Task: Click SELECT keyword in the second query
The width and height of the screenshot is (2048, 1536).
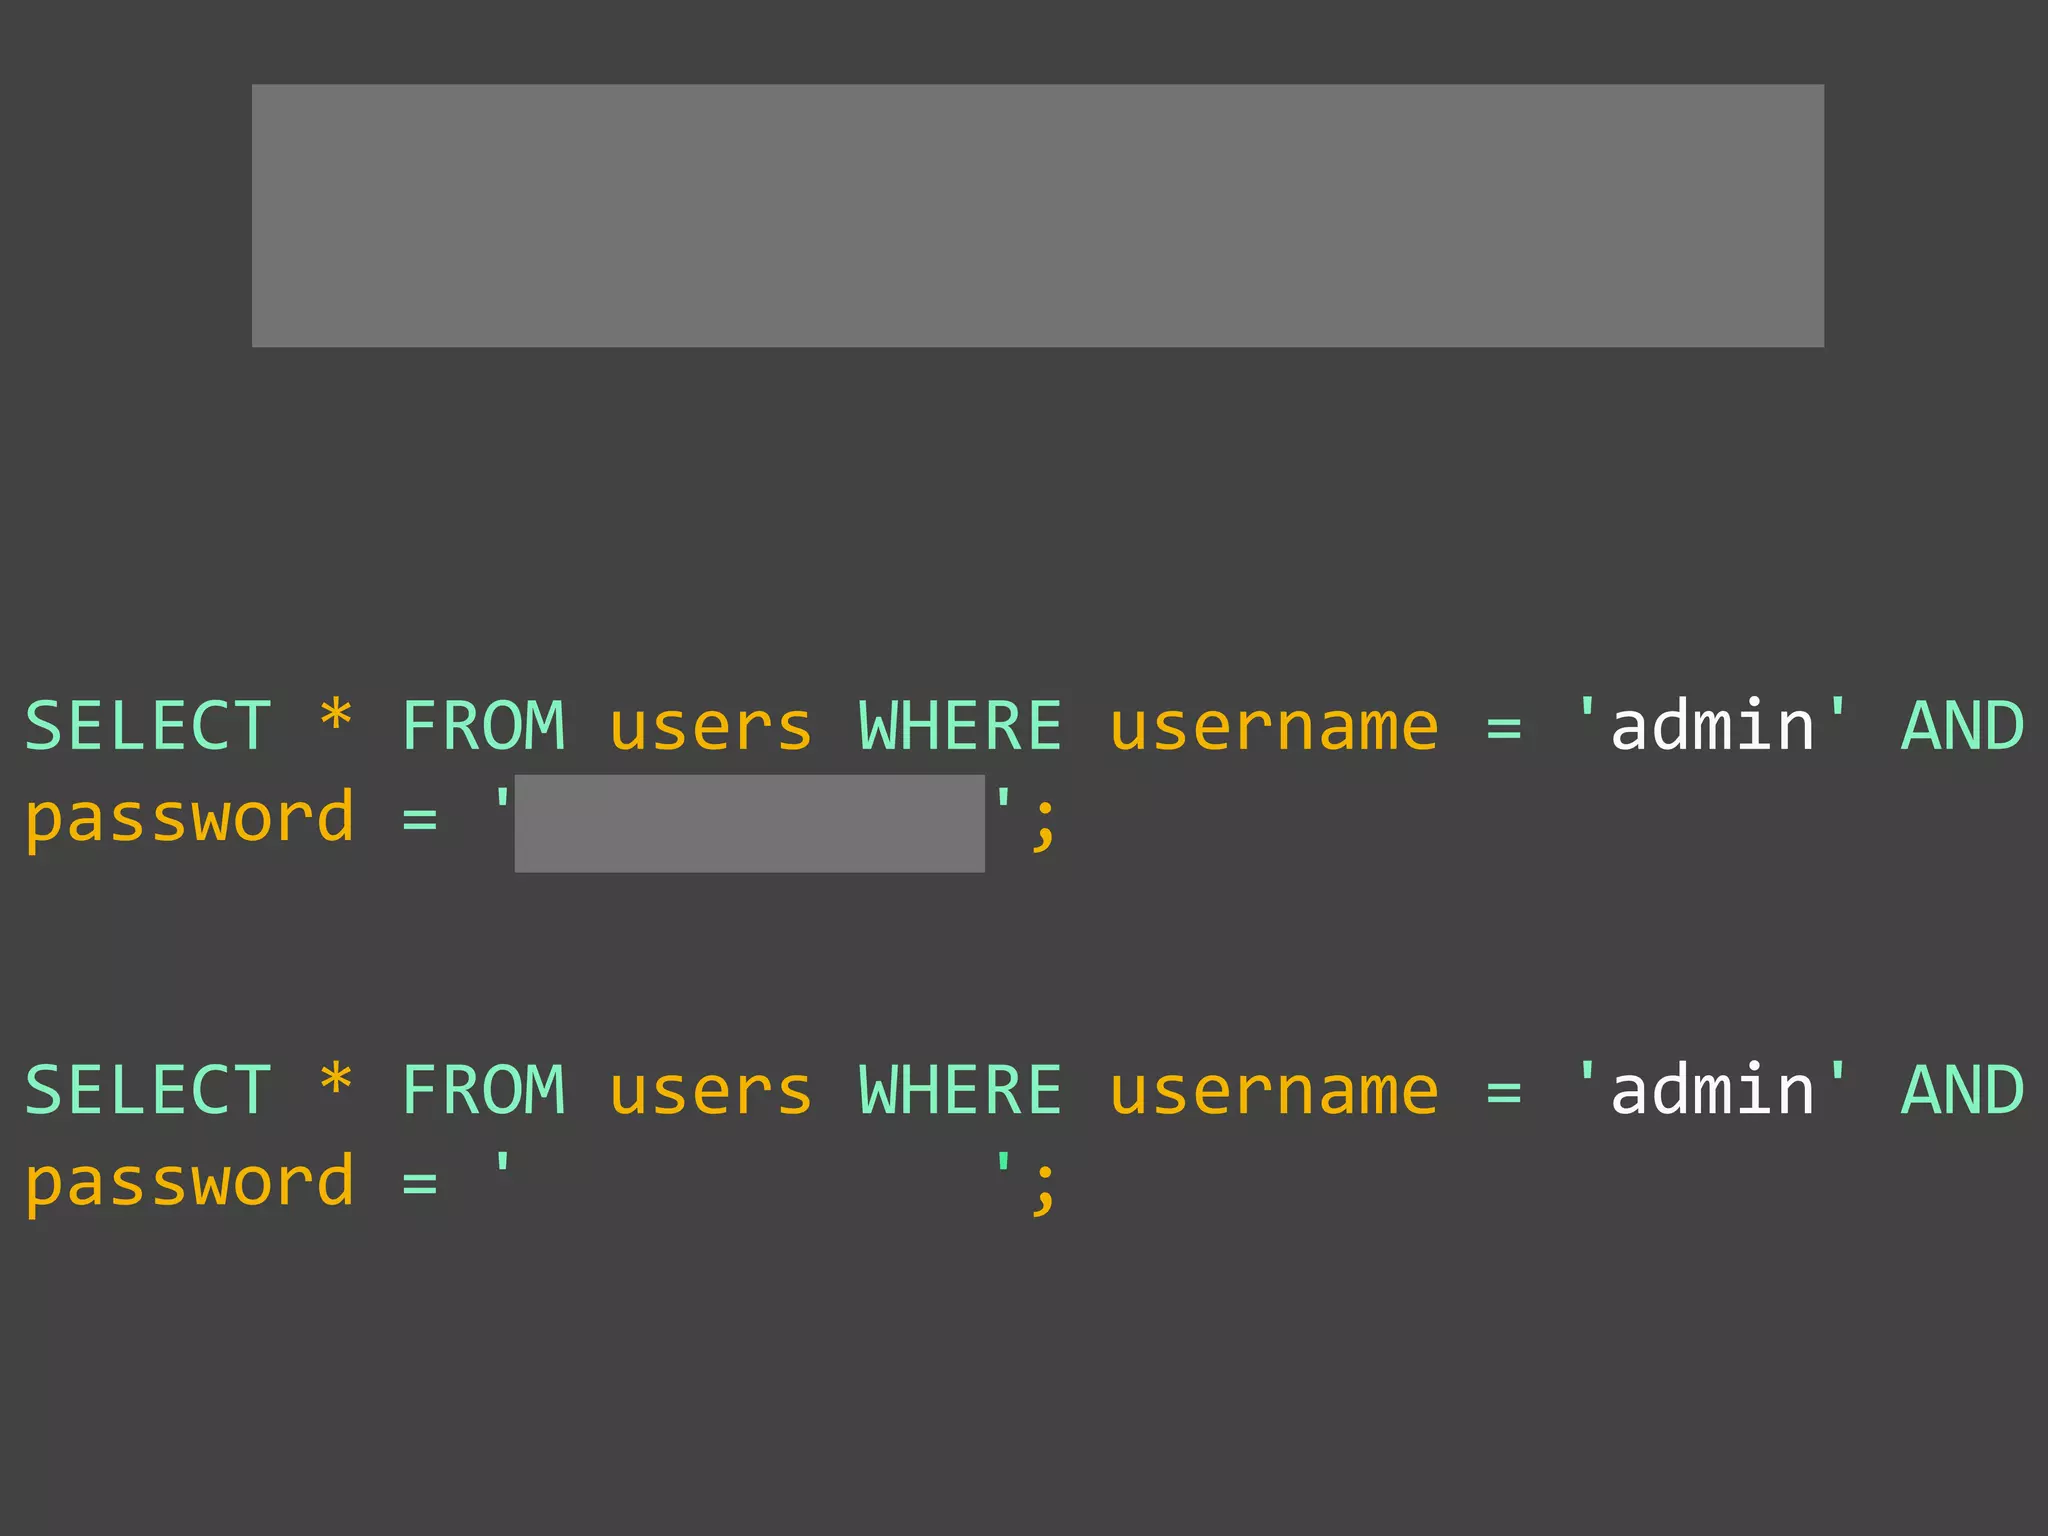Action: coord(148,1090)
